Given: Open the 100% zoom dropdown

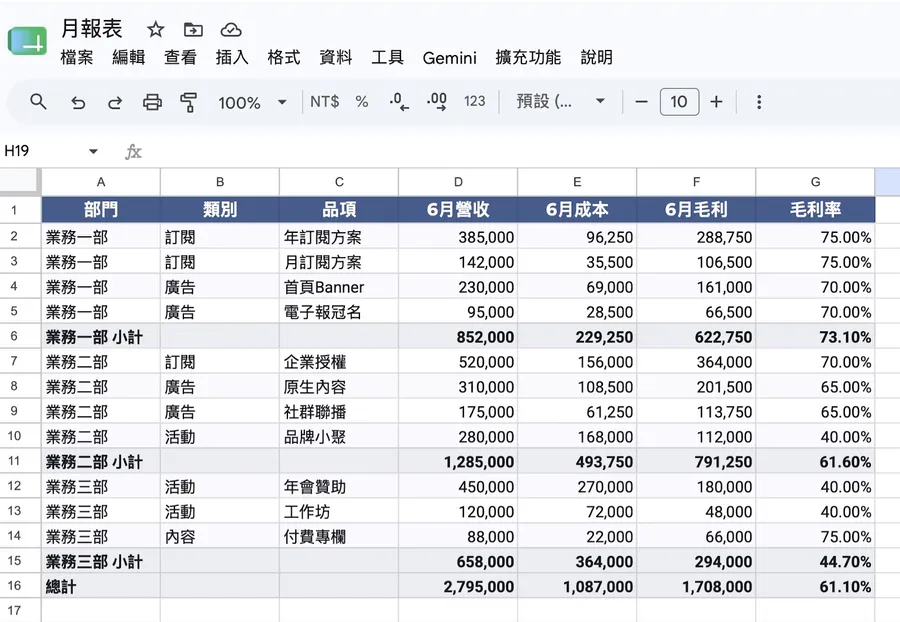Looking at the screenshot, I should [253, 103].
